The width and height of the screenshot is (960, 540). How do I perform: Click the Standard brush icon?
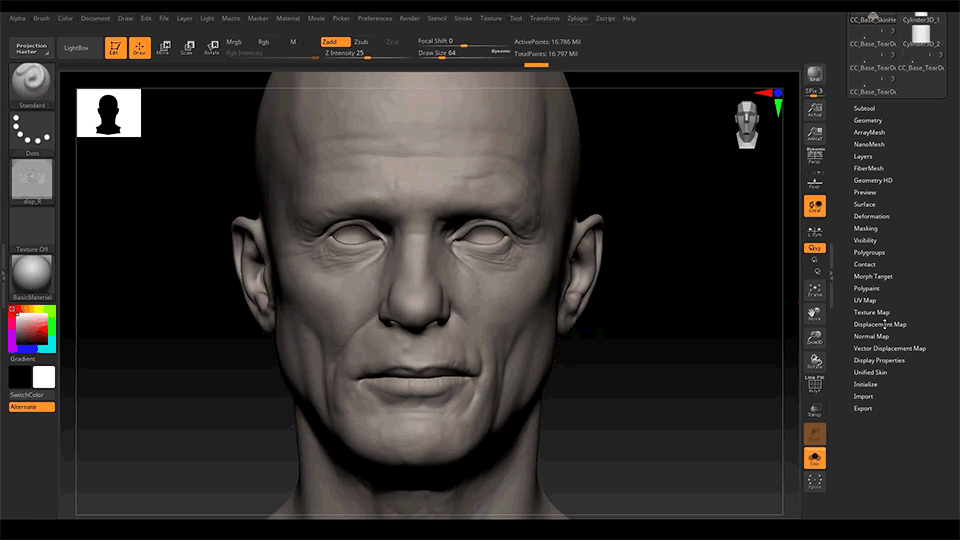tap(32, 84)
